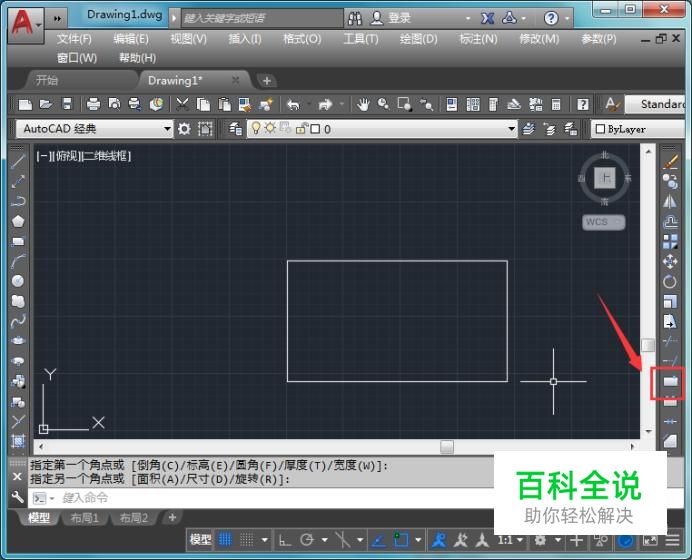Click the keyword search box in the title bar
The height and width of the screenshot is (560, 692).
262,18
